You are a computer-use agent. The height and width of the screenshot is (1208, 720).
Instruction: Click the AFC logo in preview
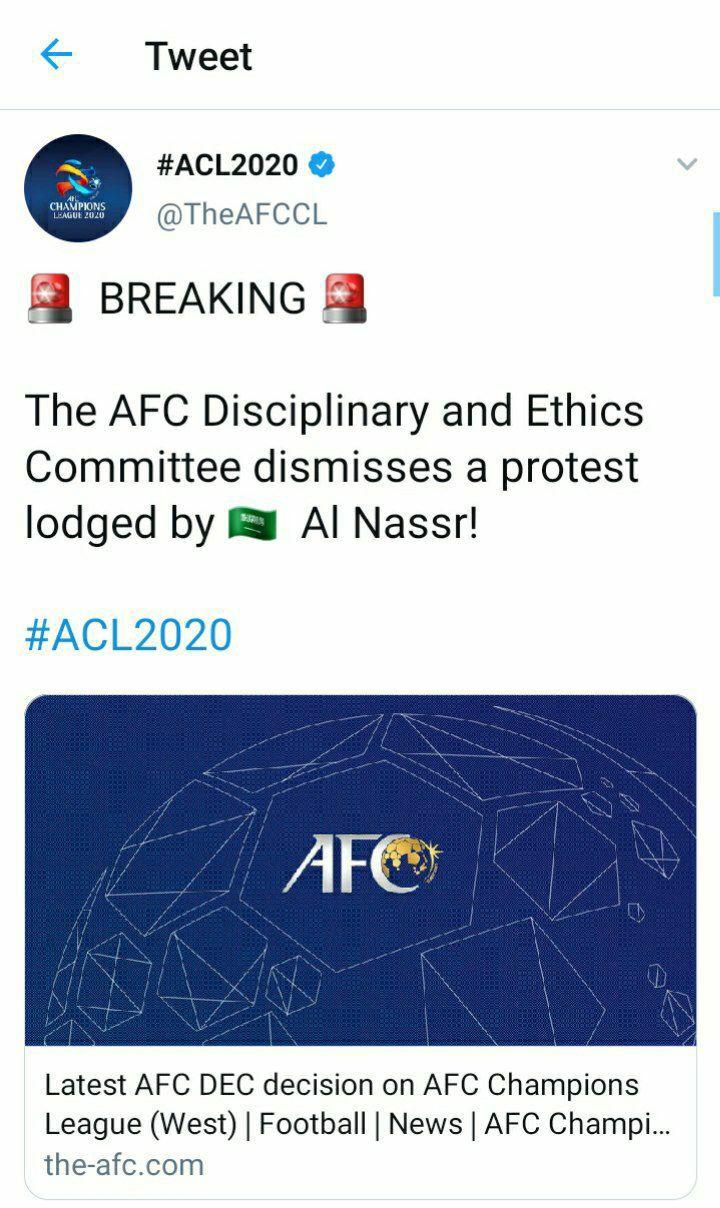click(361, 864)
